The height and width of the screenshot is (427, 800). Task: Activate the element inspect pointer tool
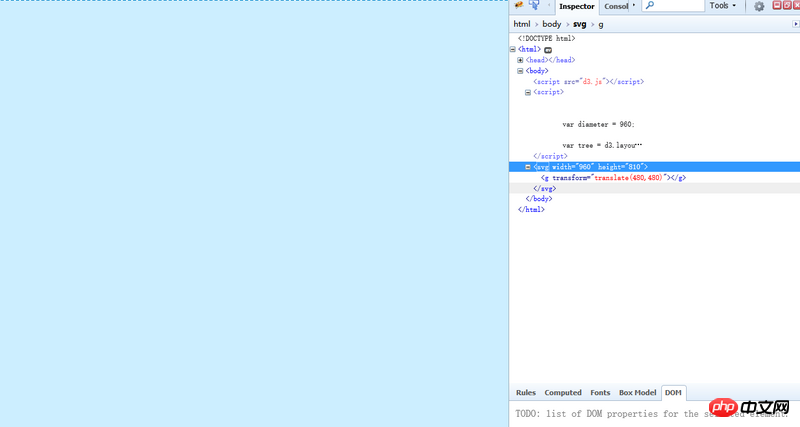(534, 5)
